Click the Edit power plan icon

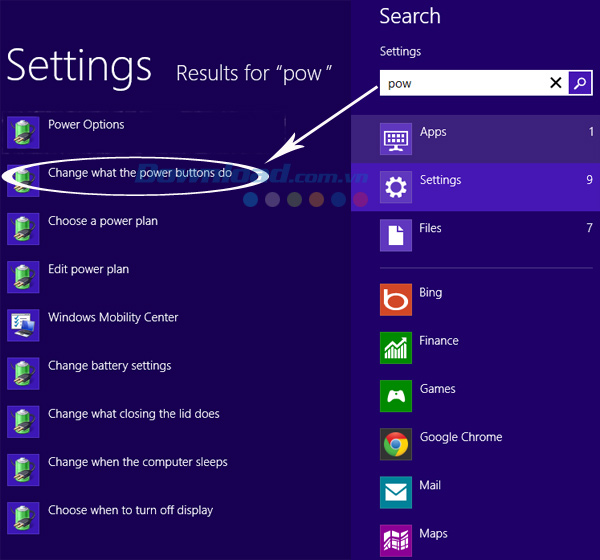[23, 277]
